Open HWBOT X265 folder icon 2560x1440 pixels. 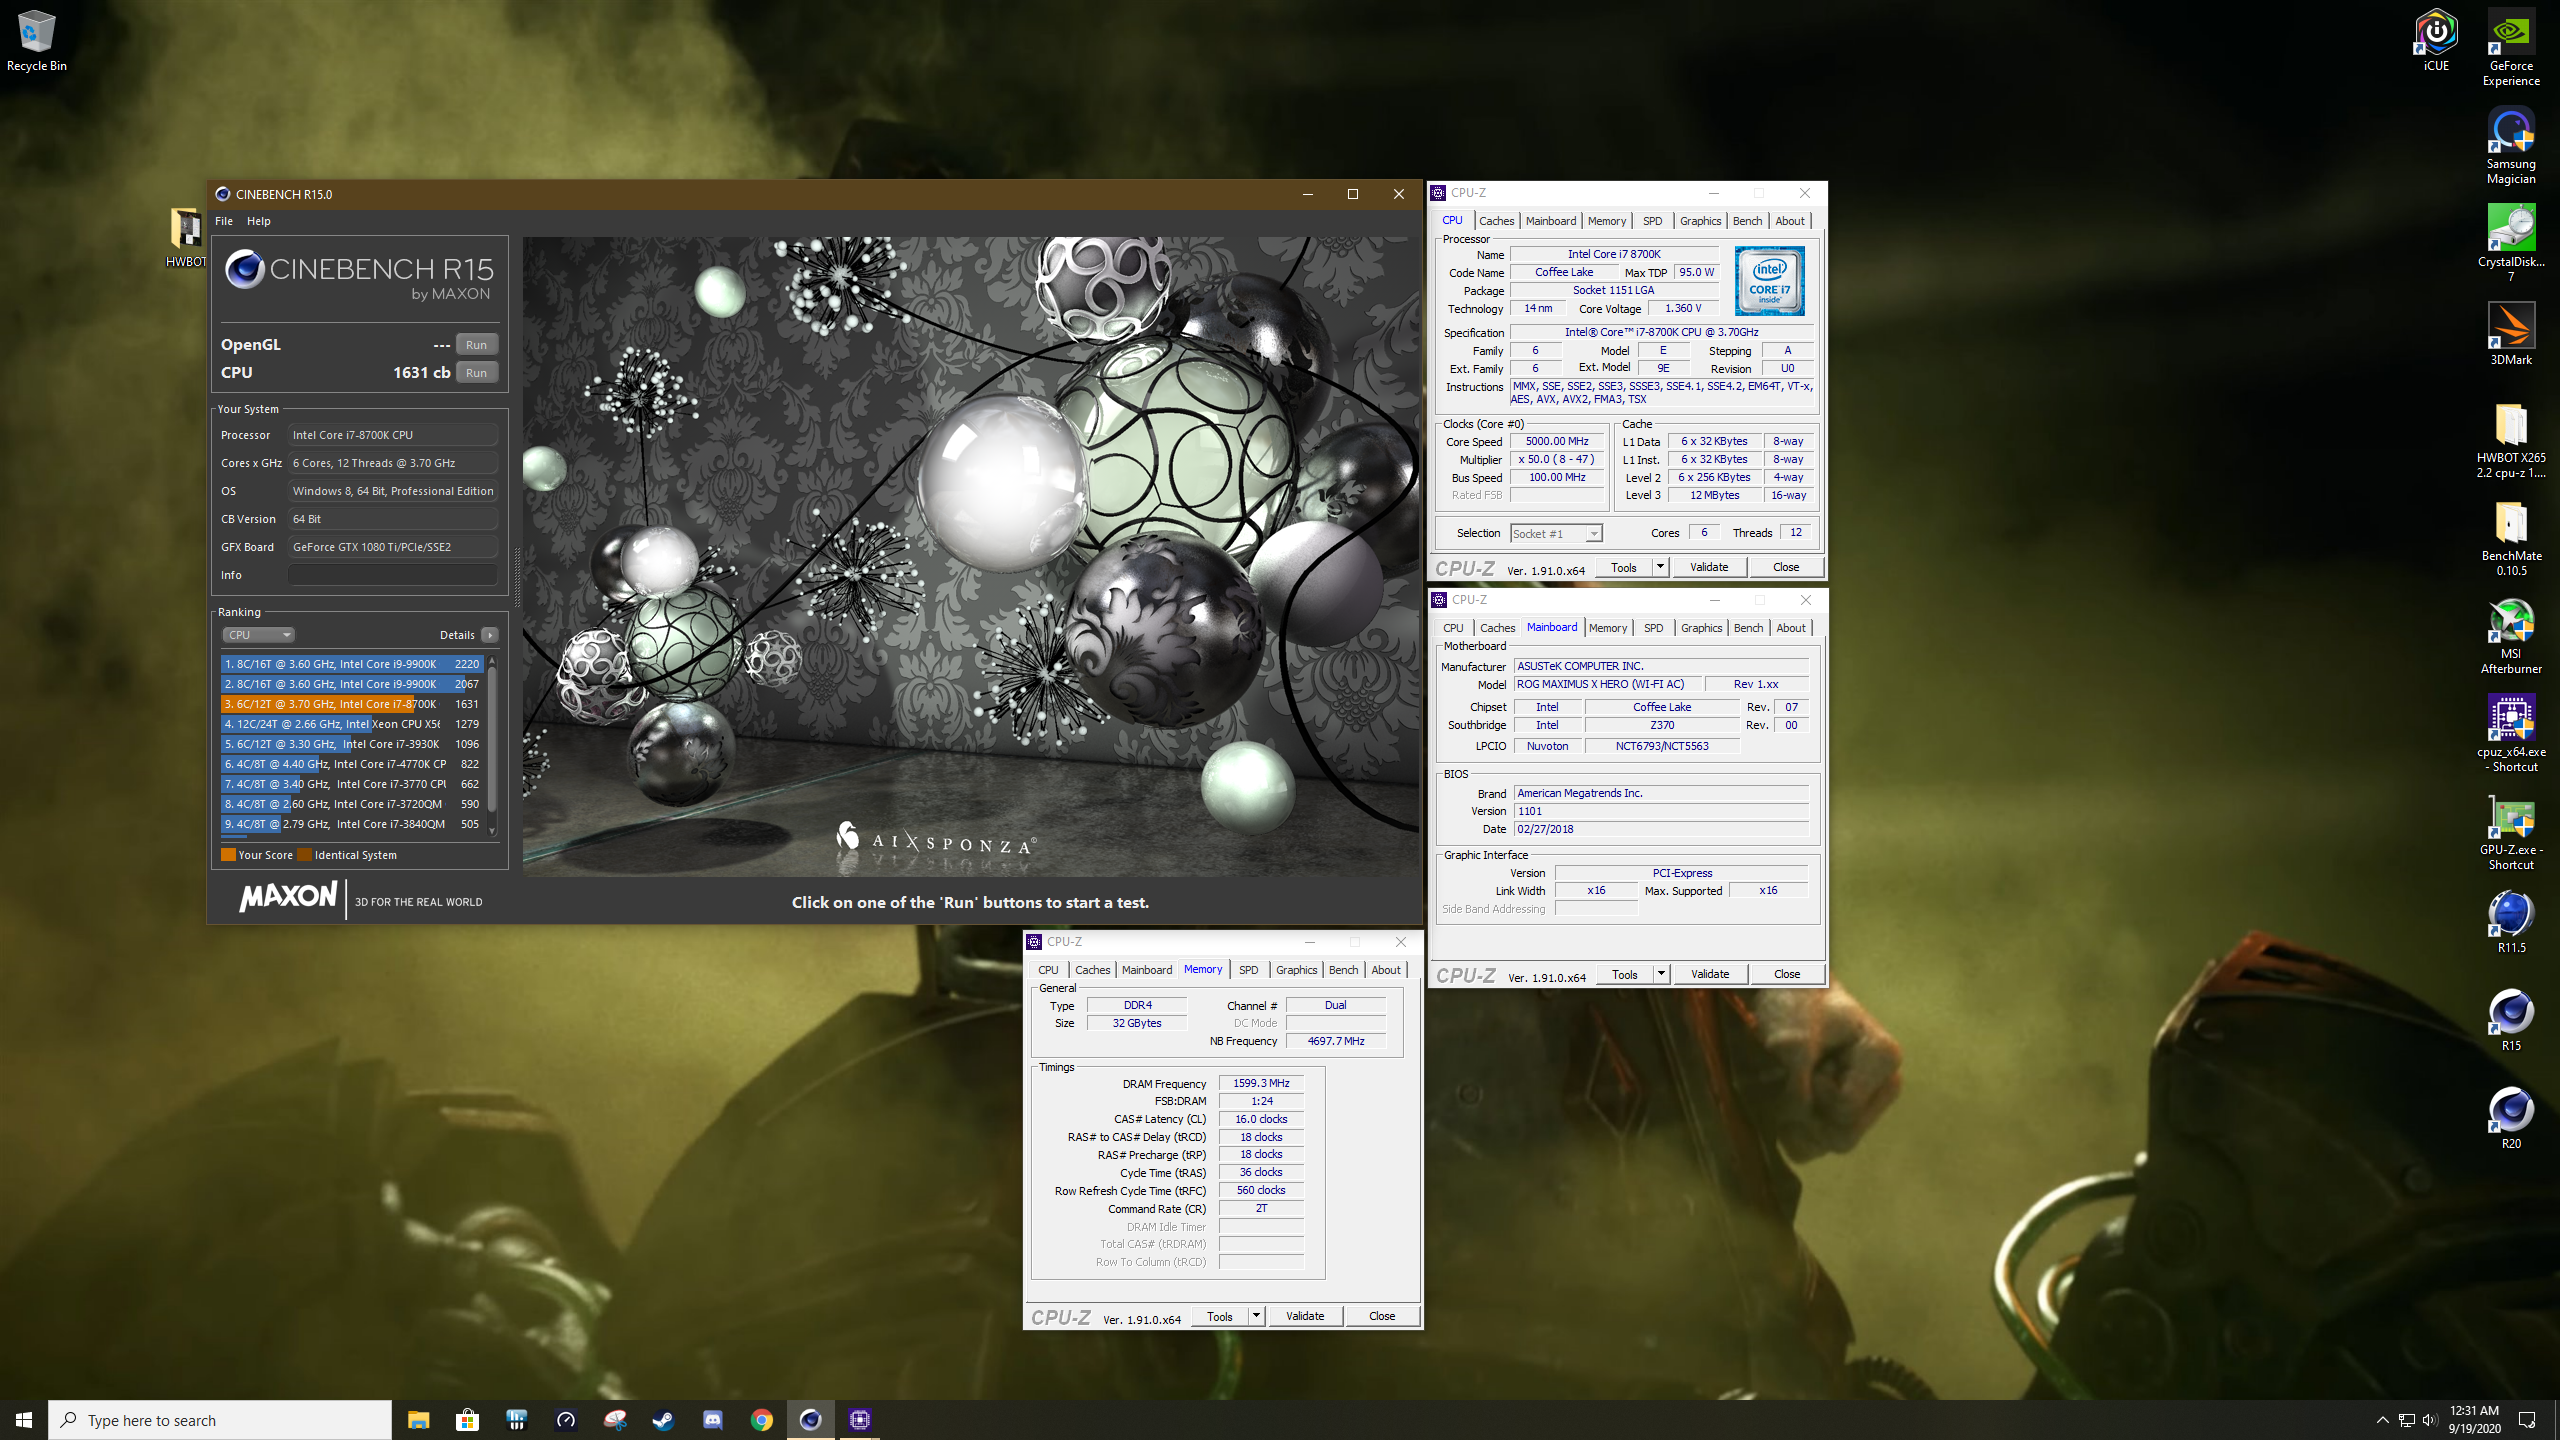click(x=2510, y=440)
